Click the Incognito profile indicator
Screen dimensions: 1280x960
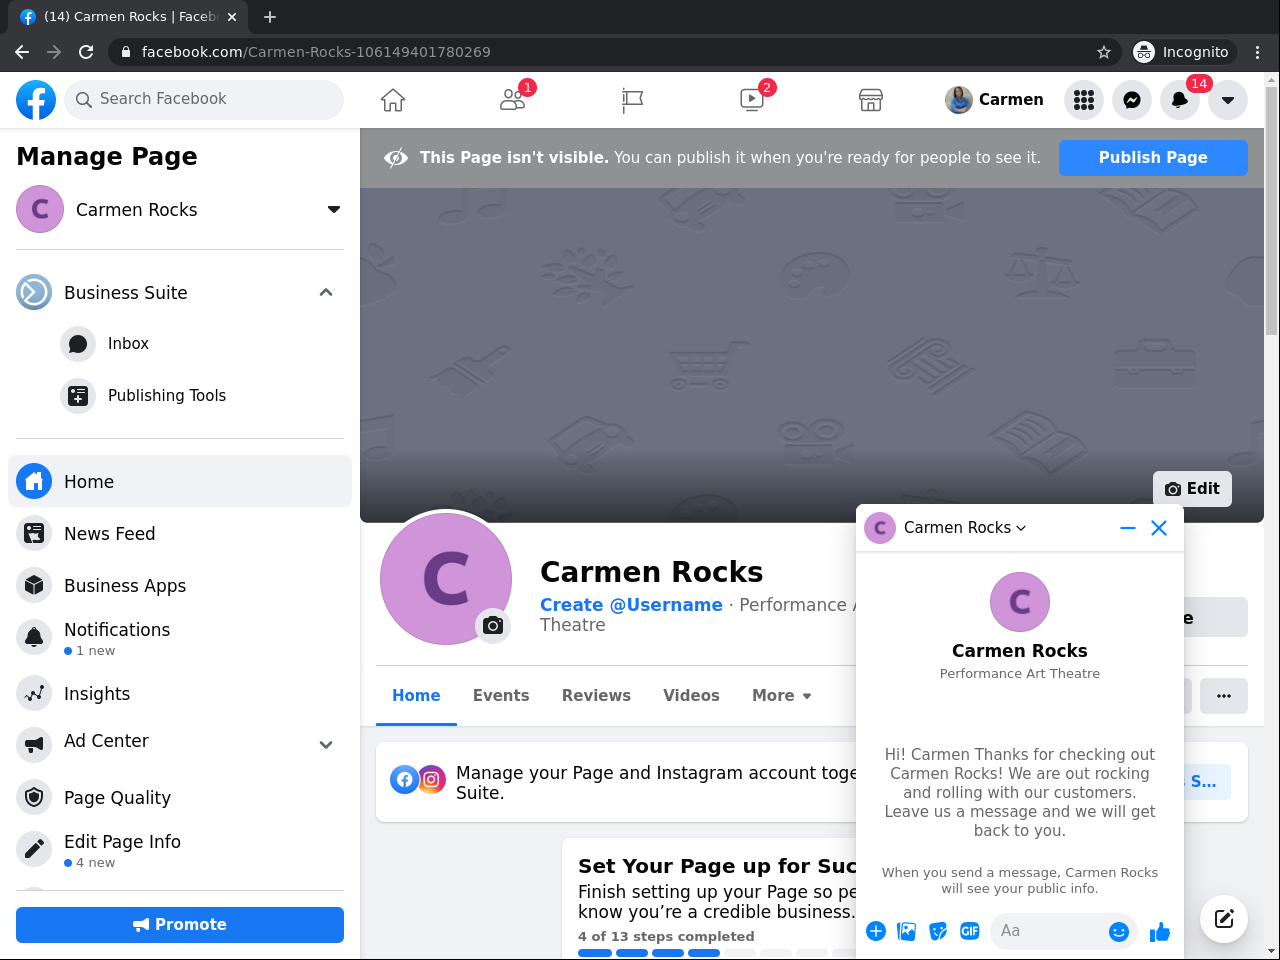point(1182,52)
